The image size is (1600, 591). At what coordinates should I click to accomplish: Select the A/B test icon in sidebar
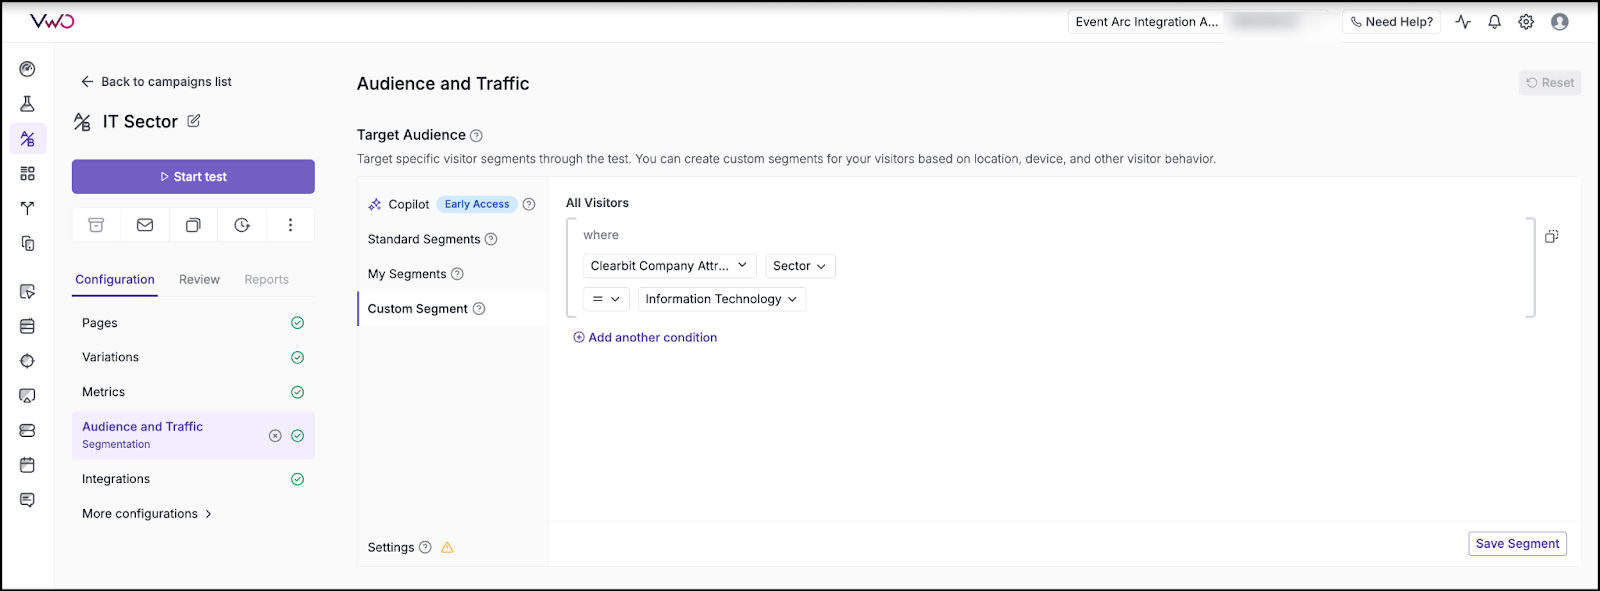tap(27, 139)
